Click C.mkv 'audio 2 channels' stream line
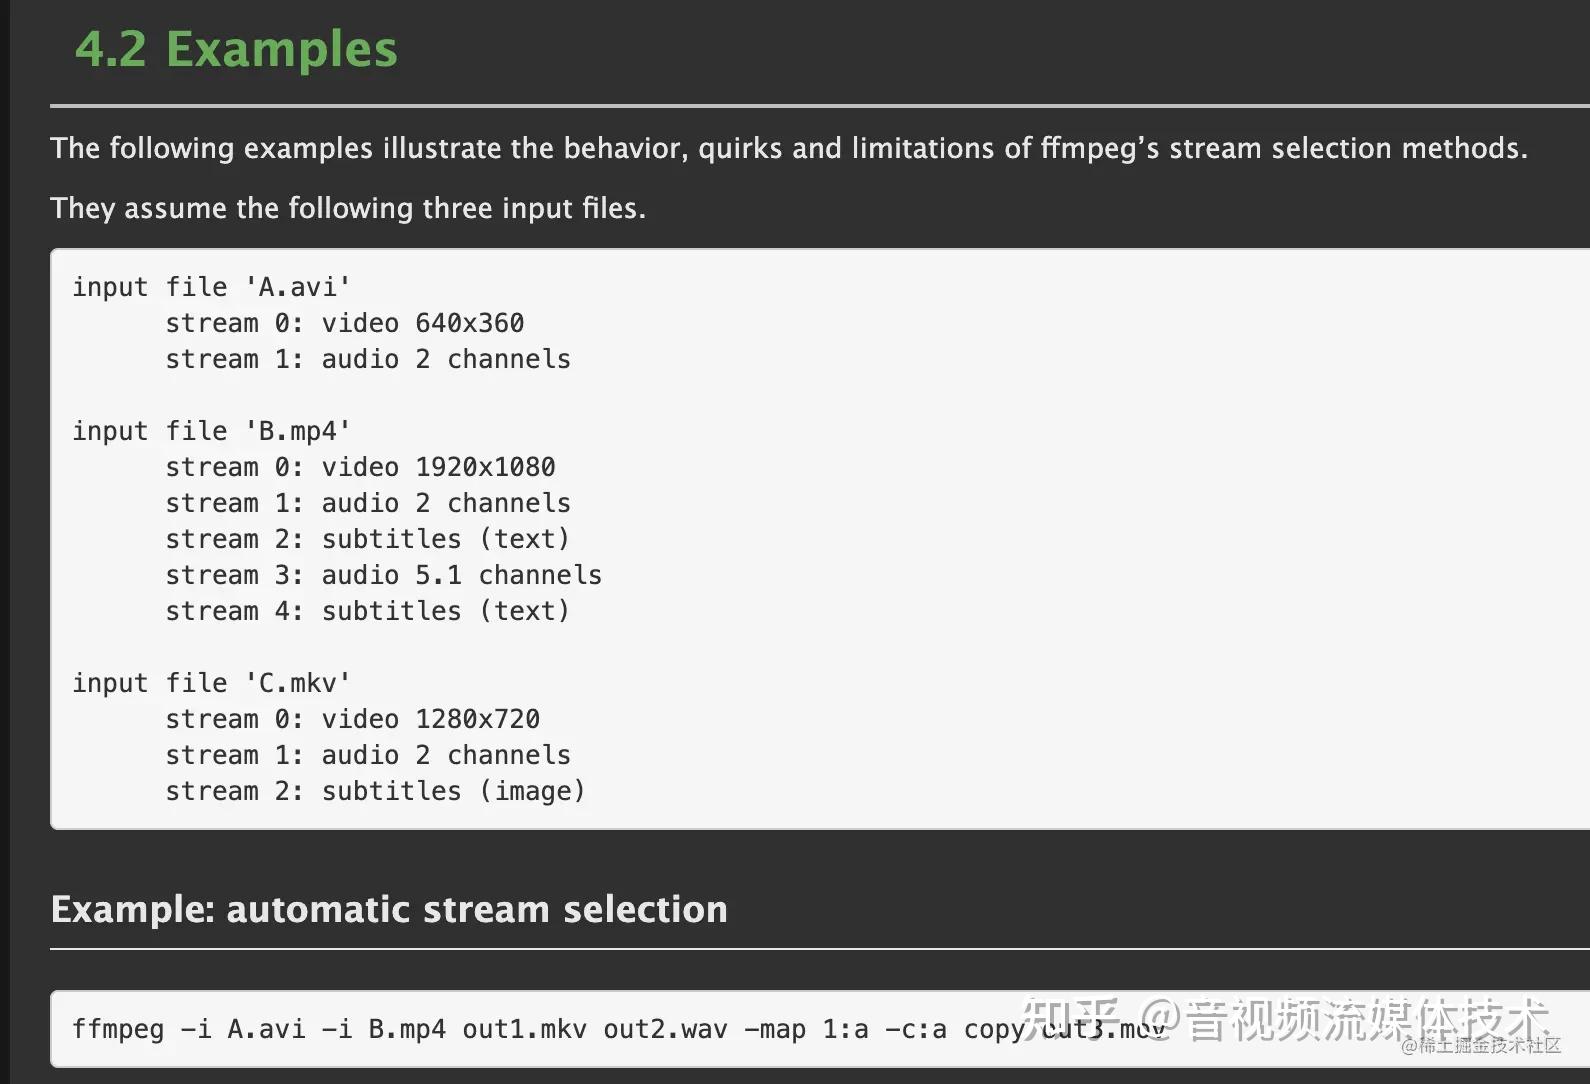 (x=368, y=755)
